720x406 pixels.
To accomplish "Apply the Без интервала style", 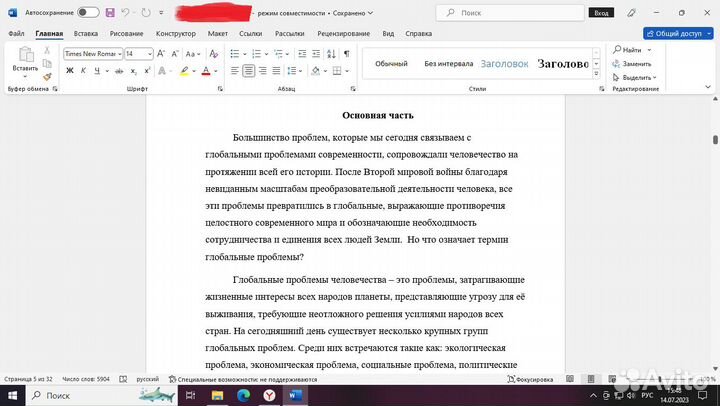I will (x=449, y=64).
